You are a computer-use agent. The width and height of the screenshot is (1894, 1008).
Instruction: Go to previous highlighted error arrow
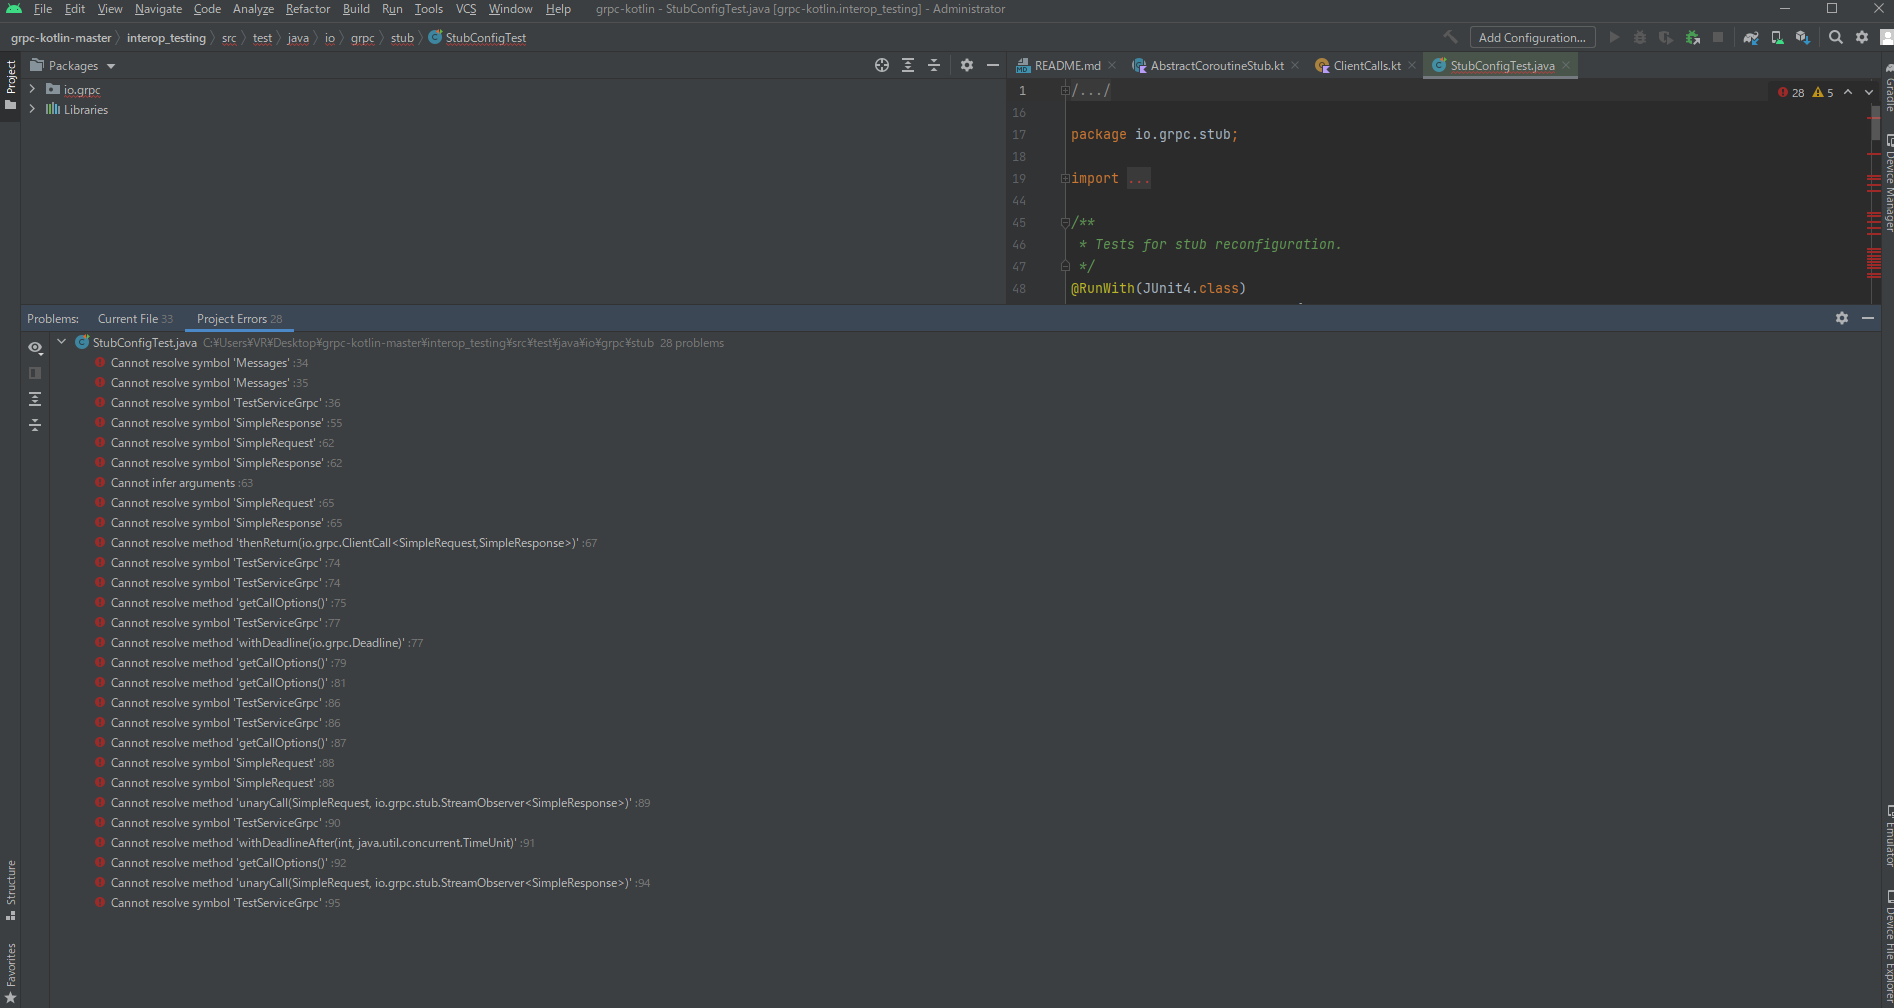pos(1848,92)
